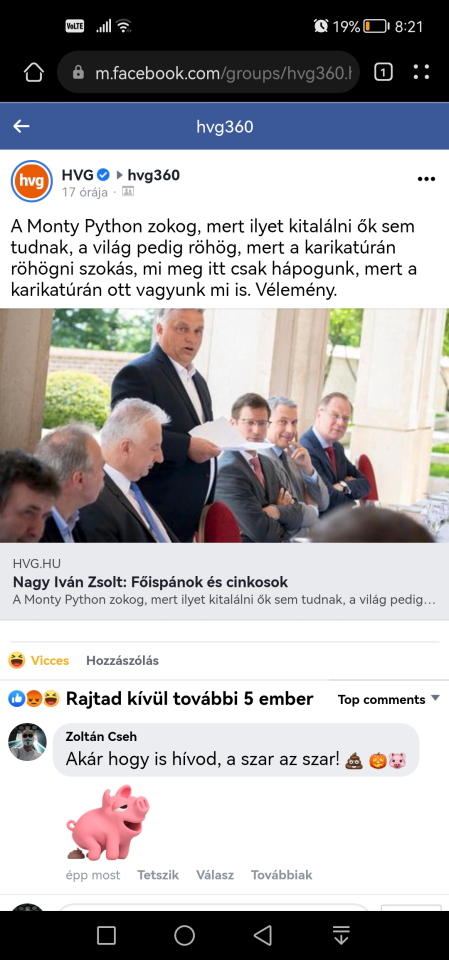This screenshot has width=449, height=960.
Task: Tap Hozzászólás to comment on post
Action: coord(123,661)
